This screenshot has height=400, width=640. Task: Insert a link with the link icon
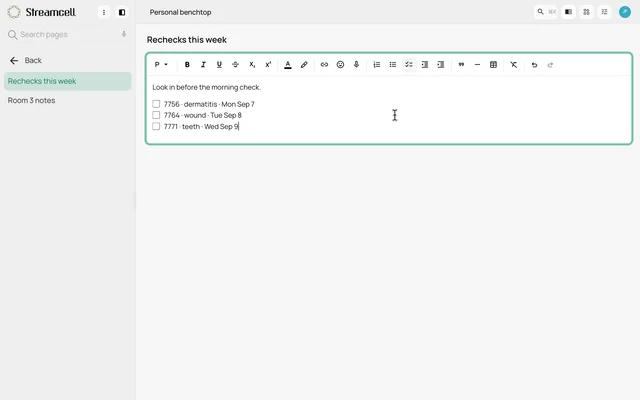click(324, 64)
